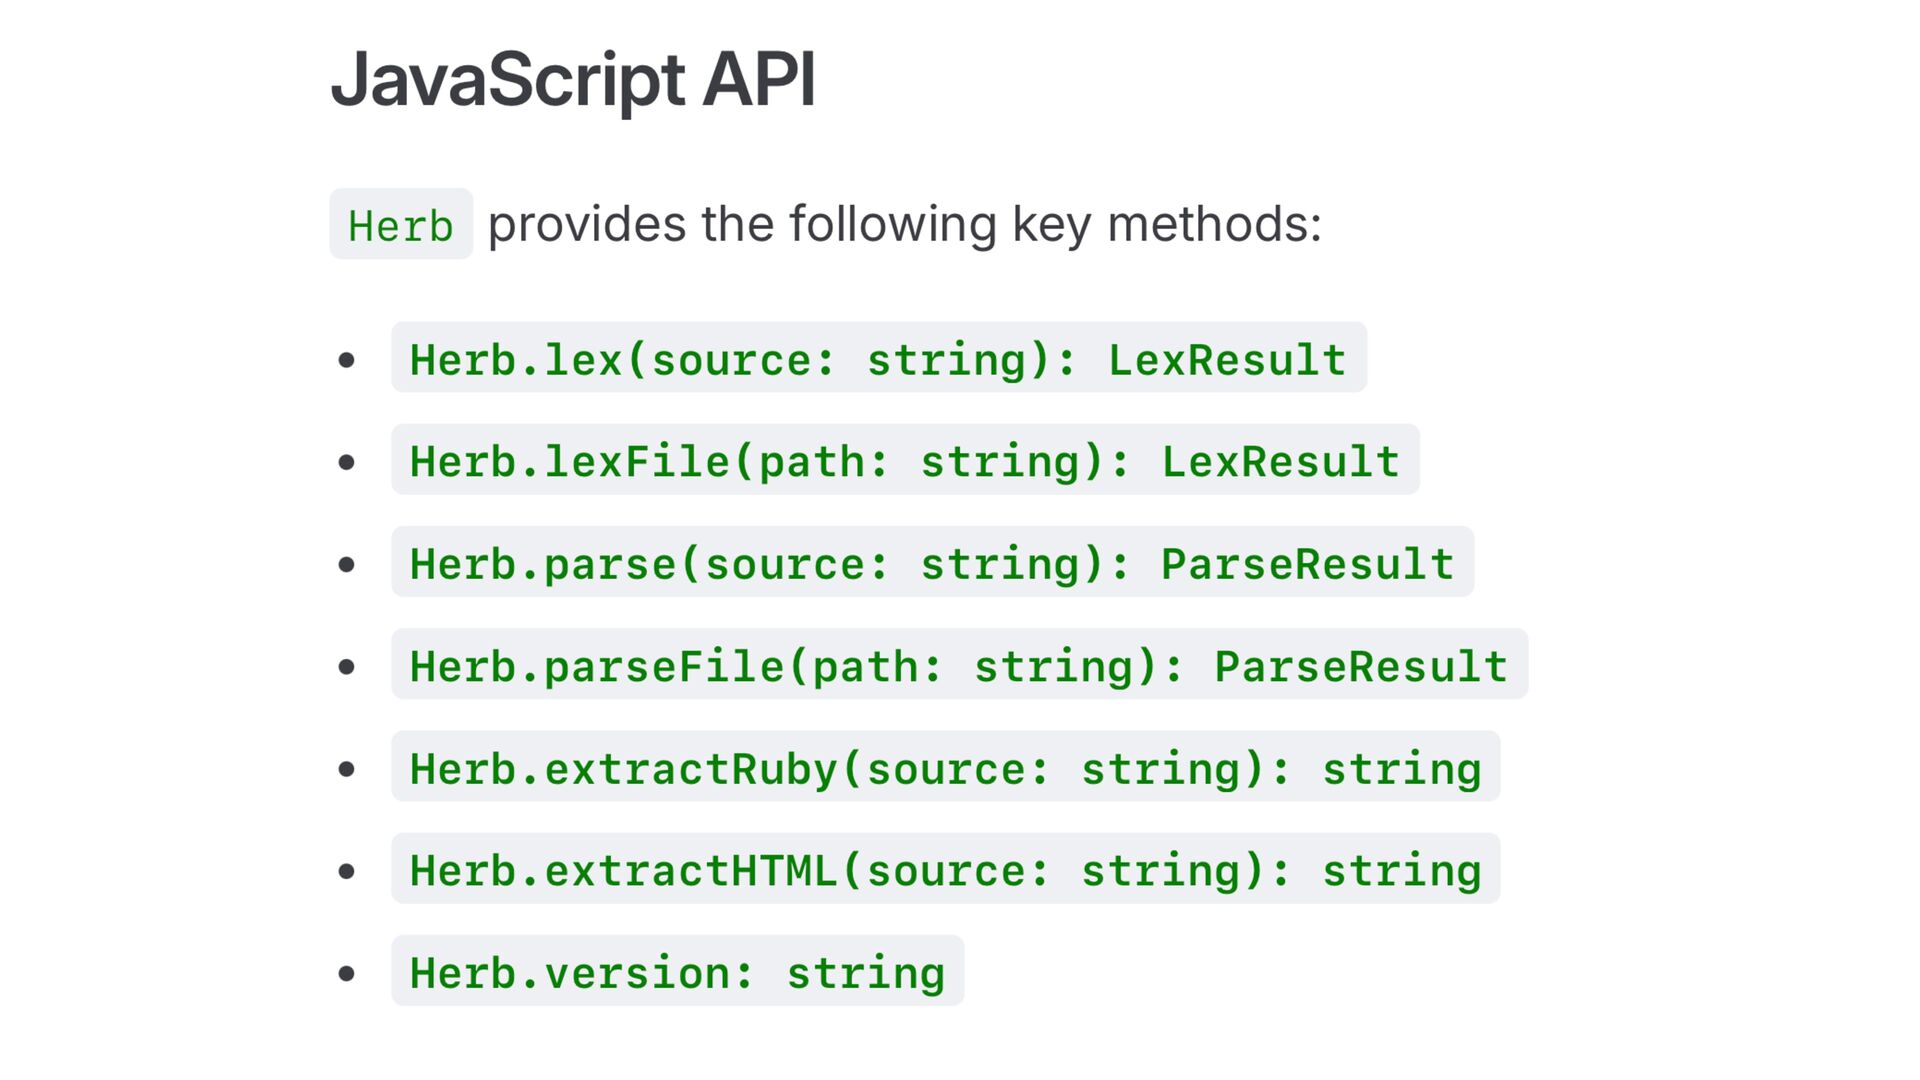Click the Herb.version property code
The width and height of the screenshot is (1920, 1080).
[x=677, y=972]
